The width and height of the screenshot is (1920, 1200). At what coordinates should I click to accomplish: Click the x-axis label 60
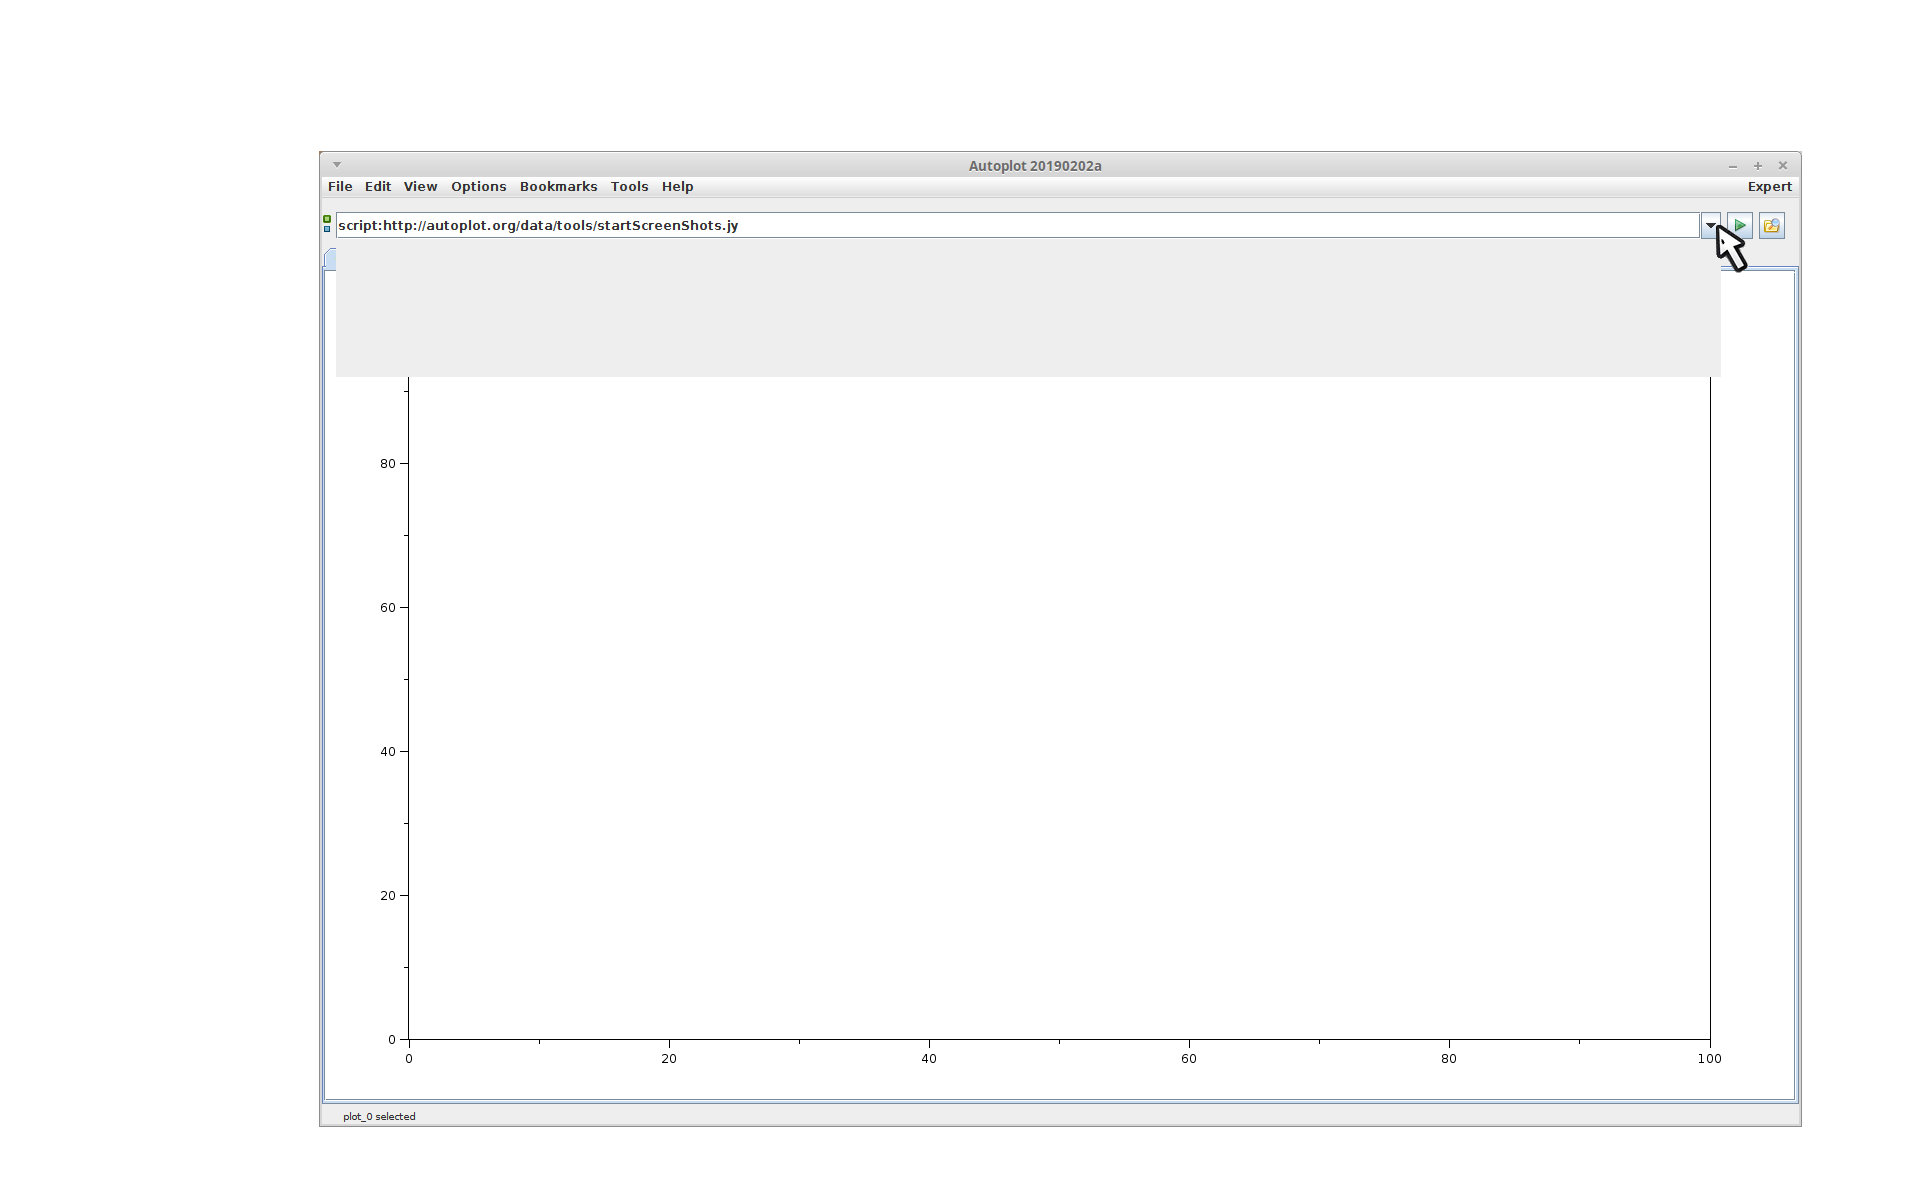click(x=1189, y=1059)
